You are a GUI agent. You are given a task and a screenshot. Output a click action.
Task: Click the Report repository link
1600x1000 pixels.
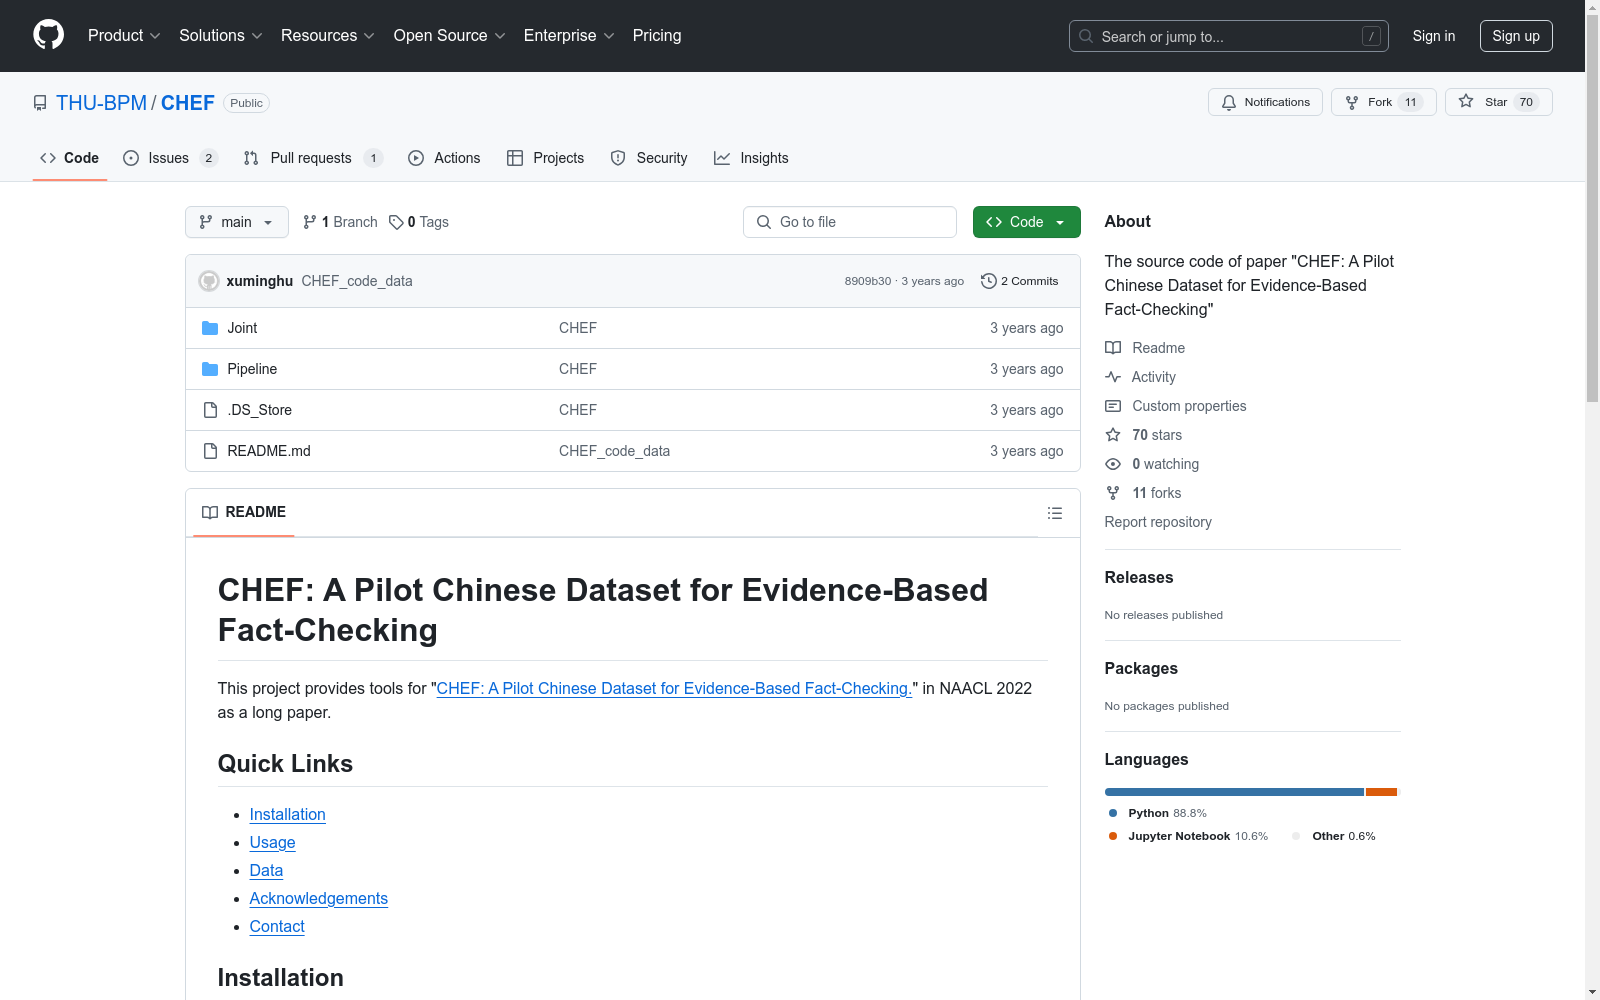1158,522
